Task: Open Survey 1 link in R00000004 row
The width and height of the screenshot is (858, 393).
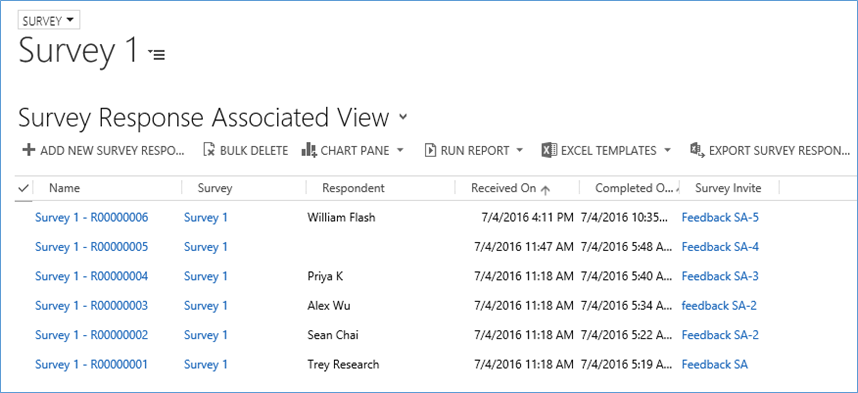Action: (x=206, y=276)
